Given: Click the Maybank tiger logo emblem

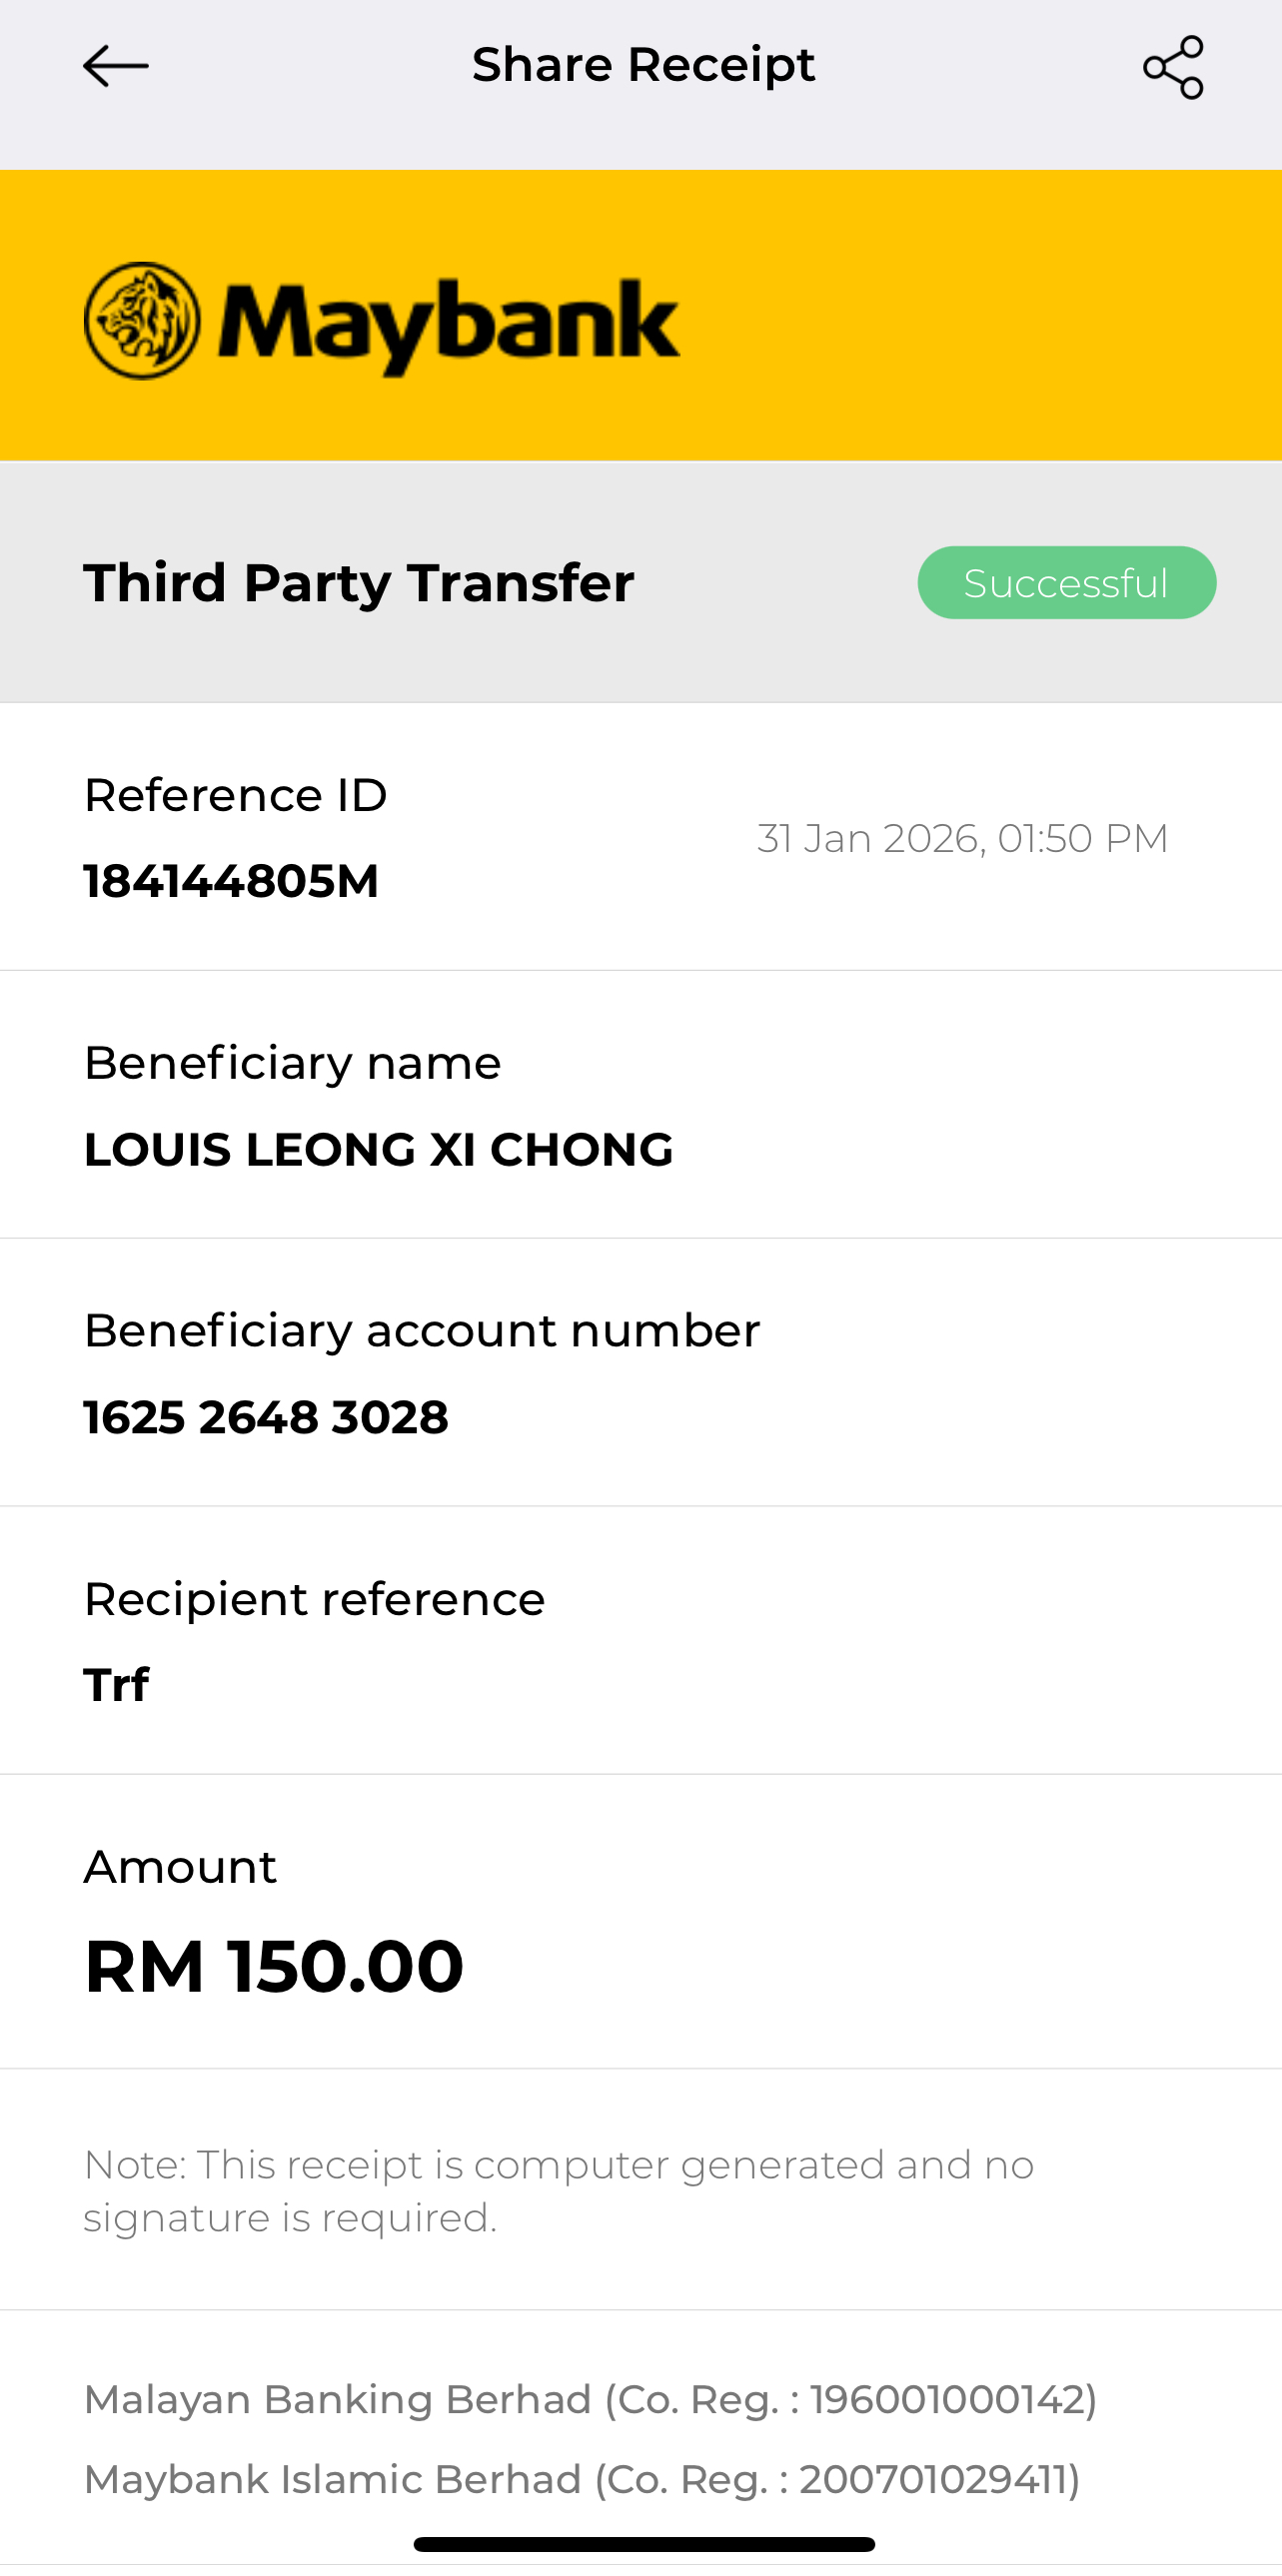Looking at the screenshot, I should [x=142, y=321].
